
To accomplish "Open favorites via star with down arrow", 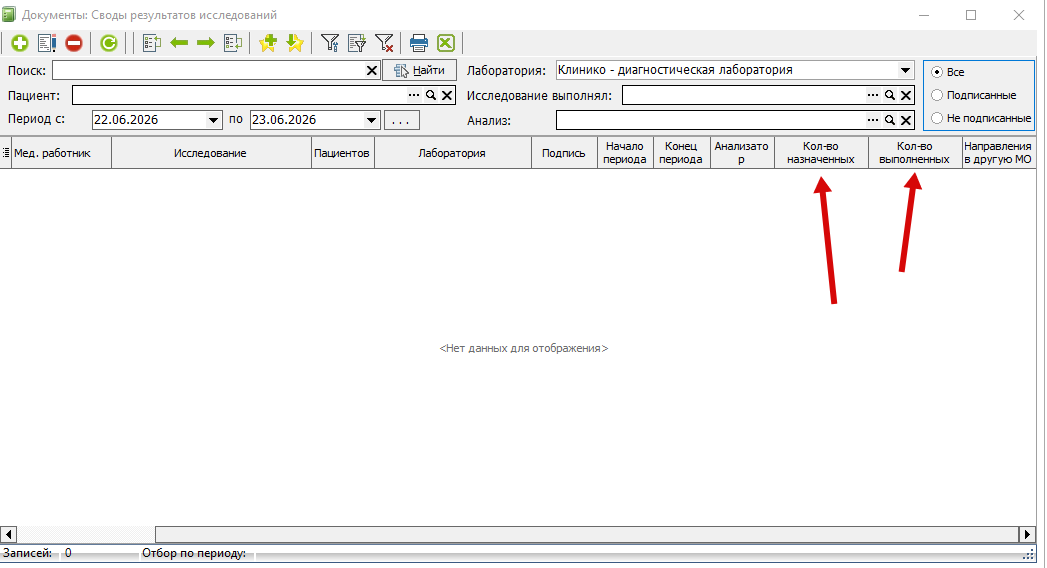I will pos(294,43).
